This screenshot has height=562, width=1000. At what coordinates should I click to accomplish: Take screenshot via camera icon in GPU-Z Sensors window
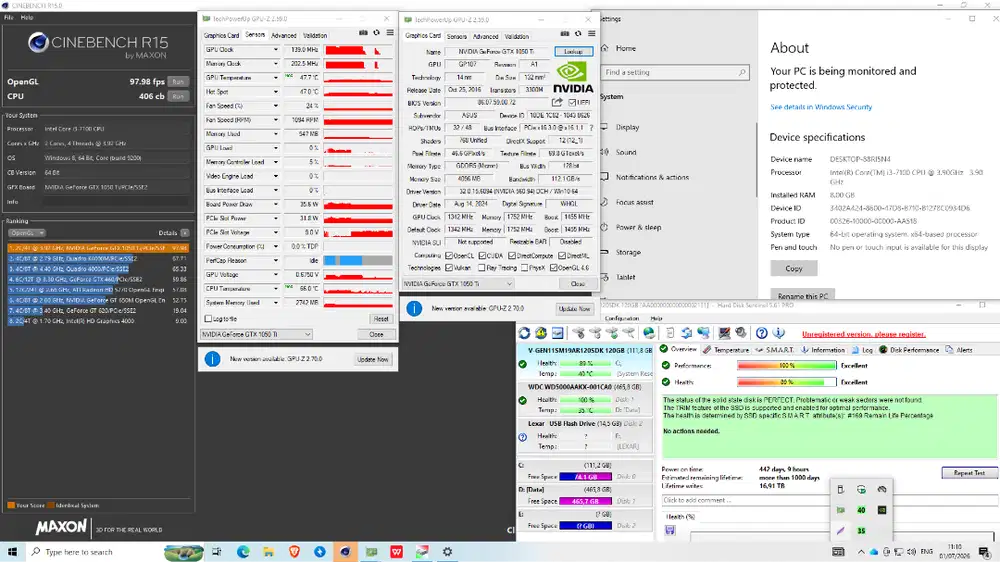pos(364,33)
